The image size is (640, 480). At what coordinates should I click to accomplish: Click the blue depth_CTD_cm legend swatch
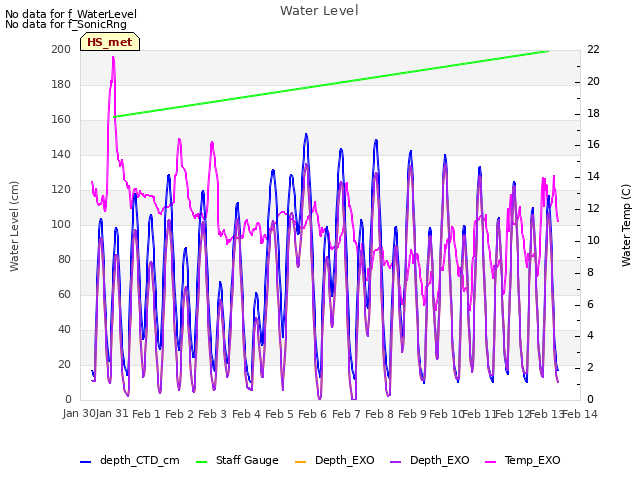click(x=85, y=462)
